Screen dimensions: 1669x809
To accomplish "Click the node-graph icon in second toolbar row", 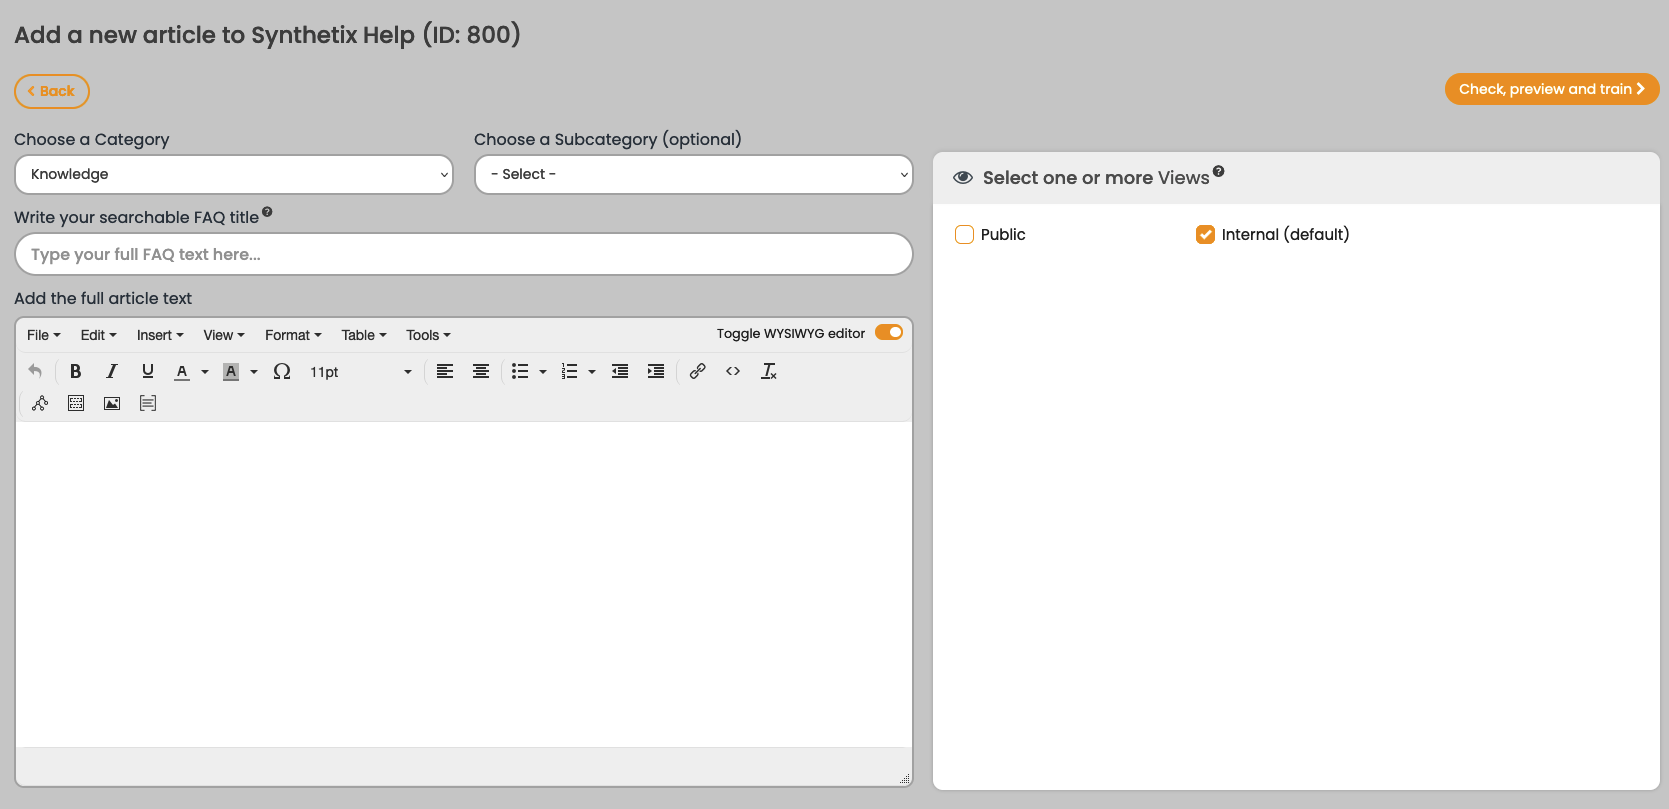I will pyautogui.click(x=40, y=403).
